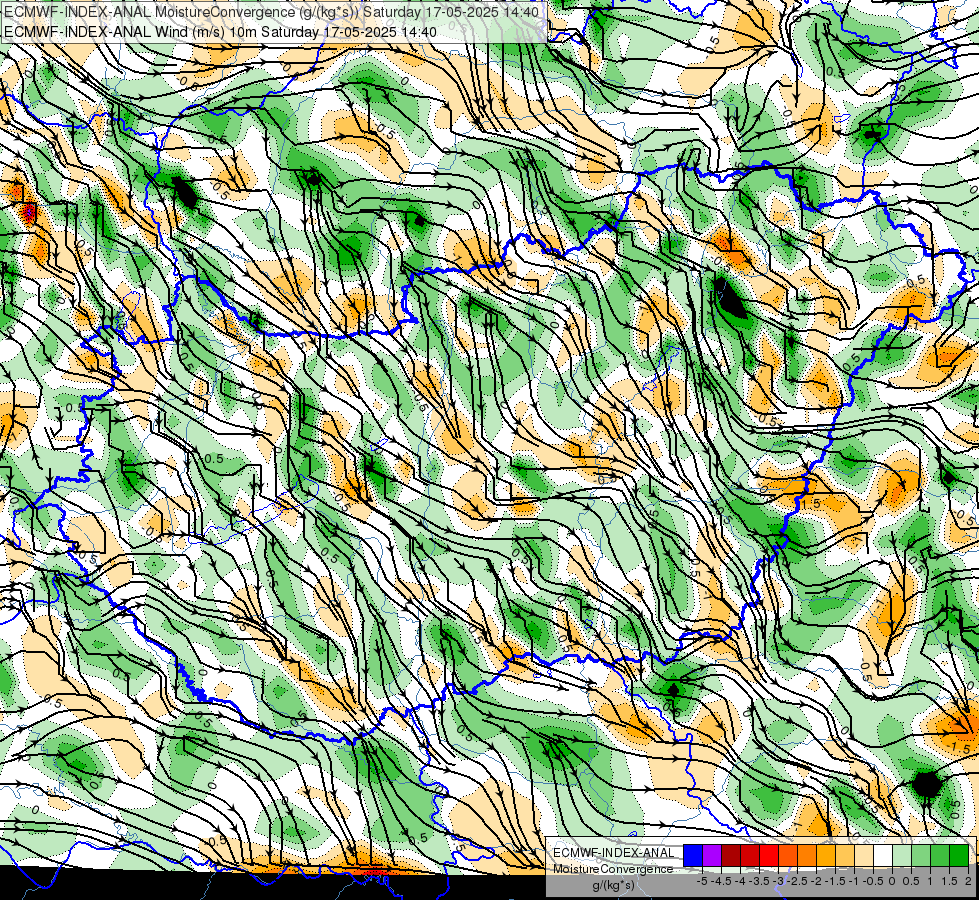Click the -4 tick label on the legend
The width and height of the screenshot is (979, 900).
click(740, 881)
